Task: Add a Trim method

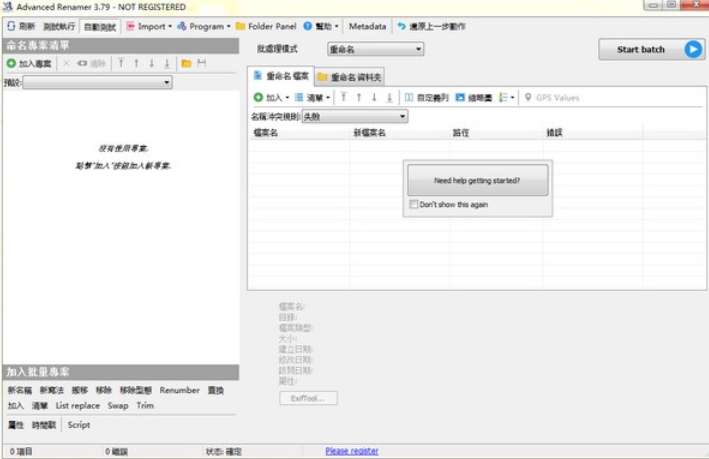Action: click(x=145, y=406)
